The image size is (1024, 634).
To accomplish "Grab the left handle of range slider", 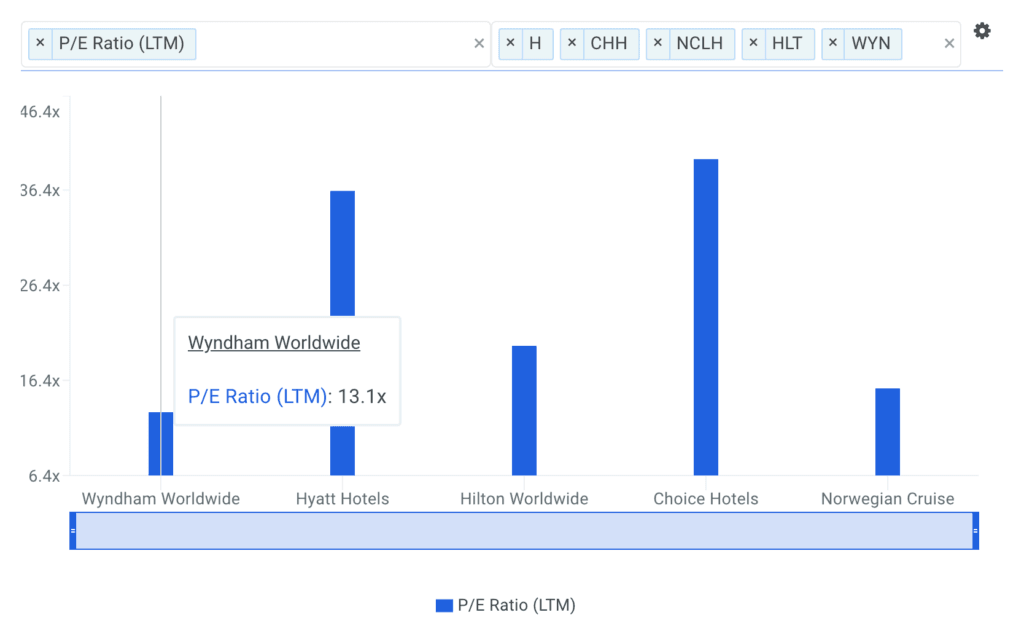I will [72, 531].
